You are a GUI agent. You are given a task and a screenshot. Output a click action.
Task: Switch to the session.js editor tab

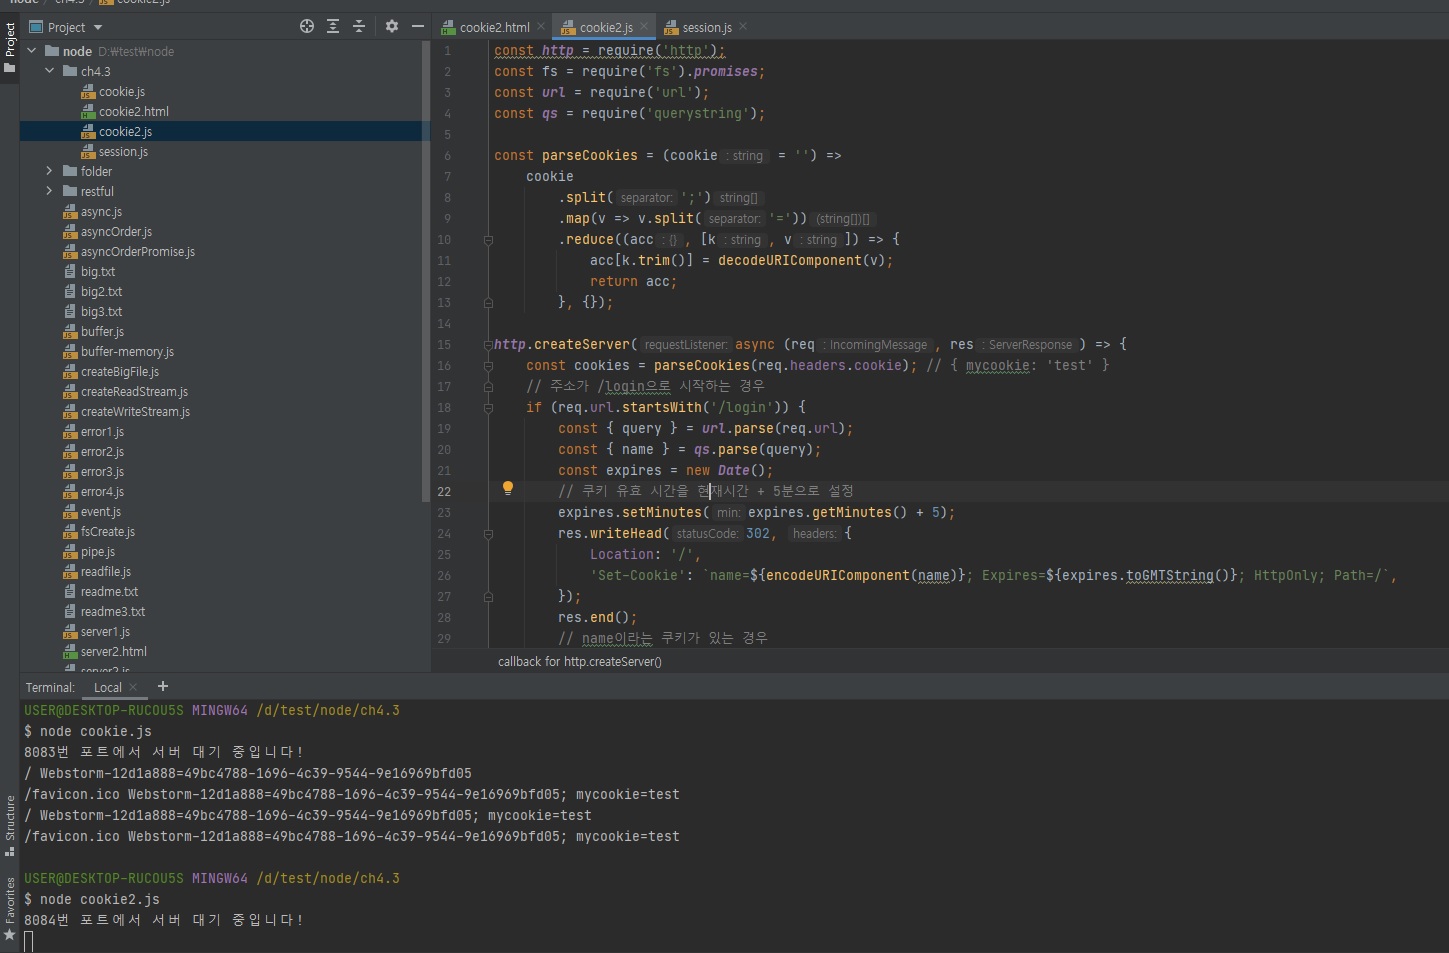[706, 28]
